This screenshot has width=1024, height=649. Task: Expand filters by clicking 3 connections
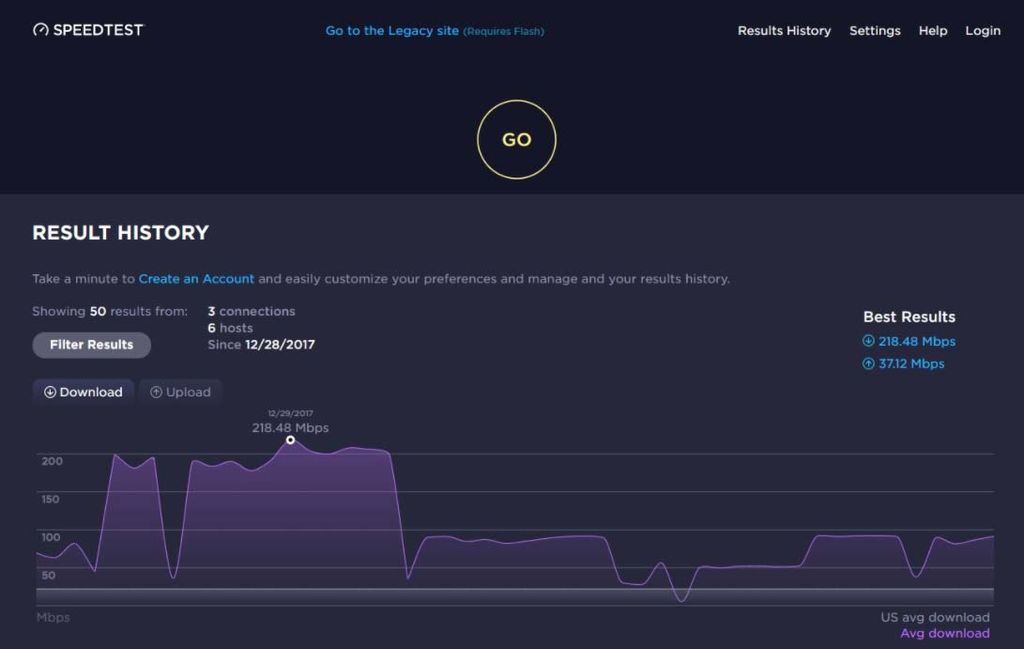click(251, 311)
